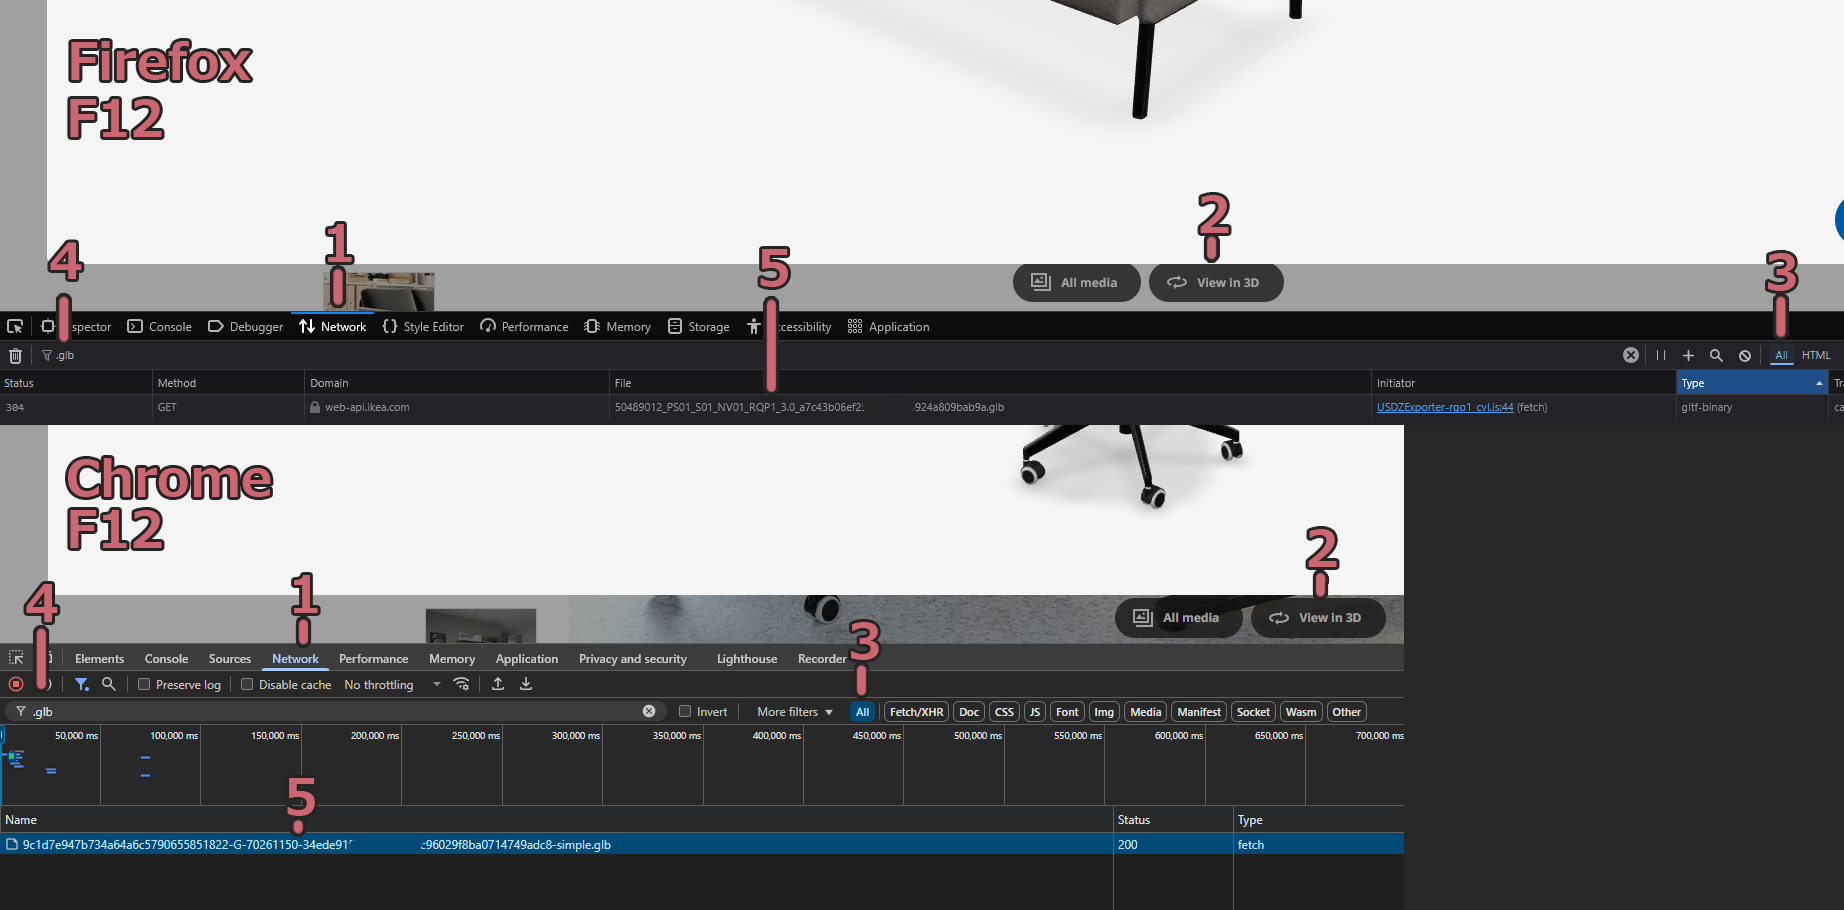Viewport: 1844px width, 910px height.
Task: Open Chrome network search magnifier
Action: pyautogui.click(x=109, y=684)
